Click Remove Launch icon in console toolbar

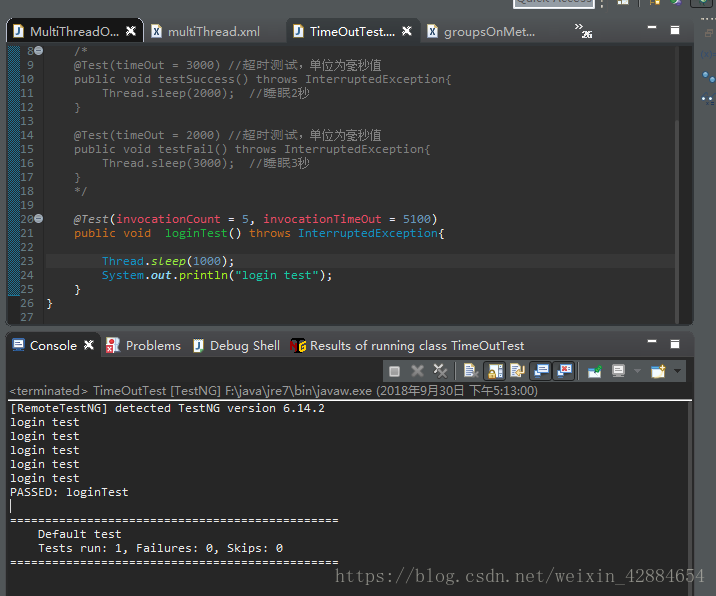(417, 371)
